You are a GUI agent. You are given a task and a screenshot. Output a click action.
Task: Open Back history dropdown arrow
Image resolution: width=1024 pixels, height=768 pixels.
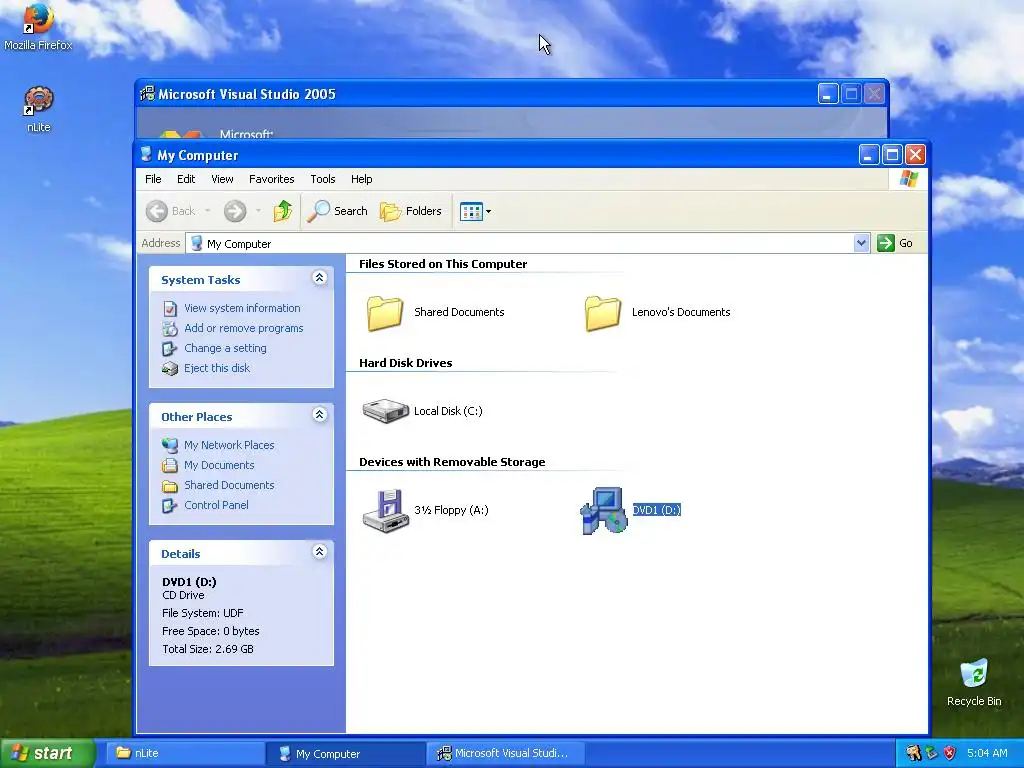(208, 211)
